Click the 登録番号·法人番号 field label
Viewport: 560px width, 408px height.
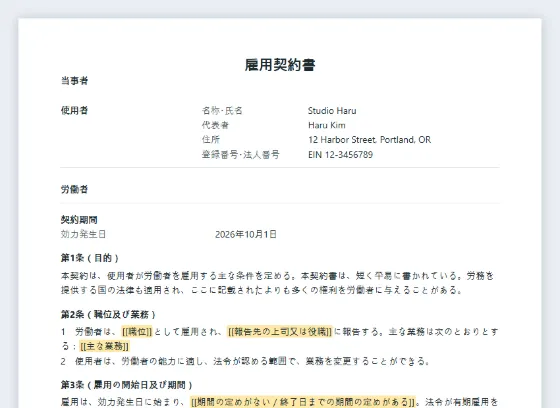point(241,155)
